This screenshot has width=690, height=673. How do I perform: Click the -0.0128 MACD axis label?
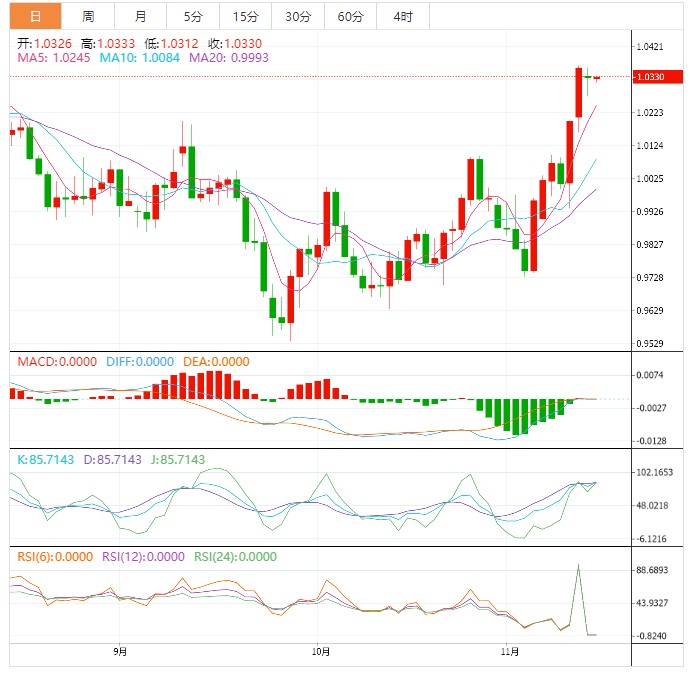[650, 441]
